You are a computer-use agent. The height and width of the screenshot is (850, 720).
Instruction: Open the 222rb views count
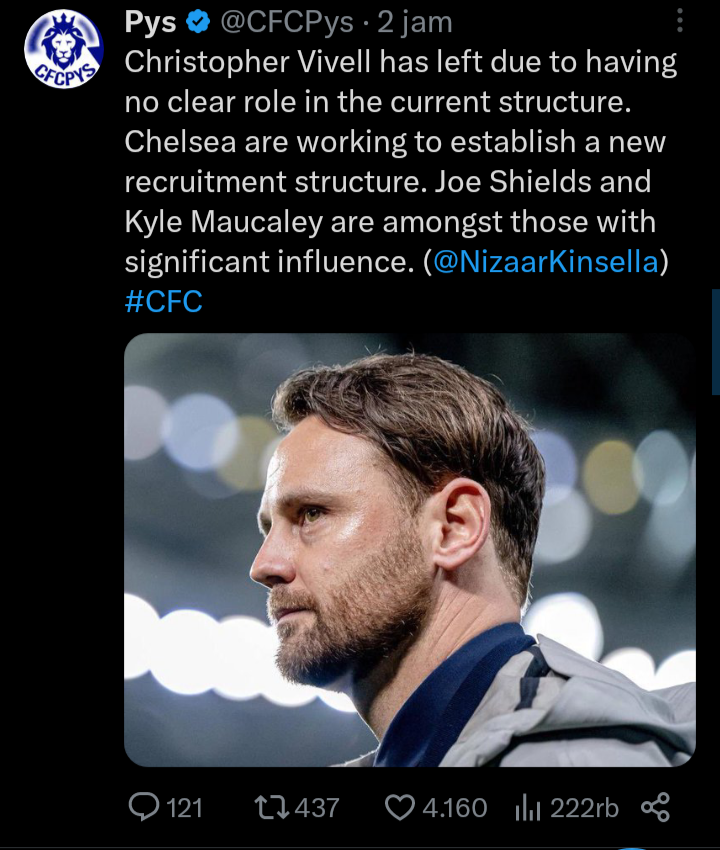click(585, 807)
